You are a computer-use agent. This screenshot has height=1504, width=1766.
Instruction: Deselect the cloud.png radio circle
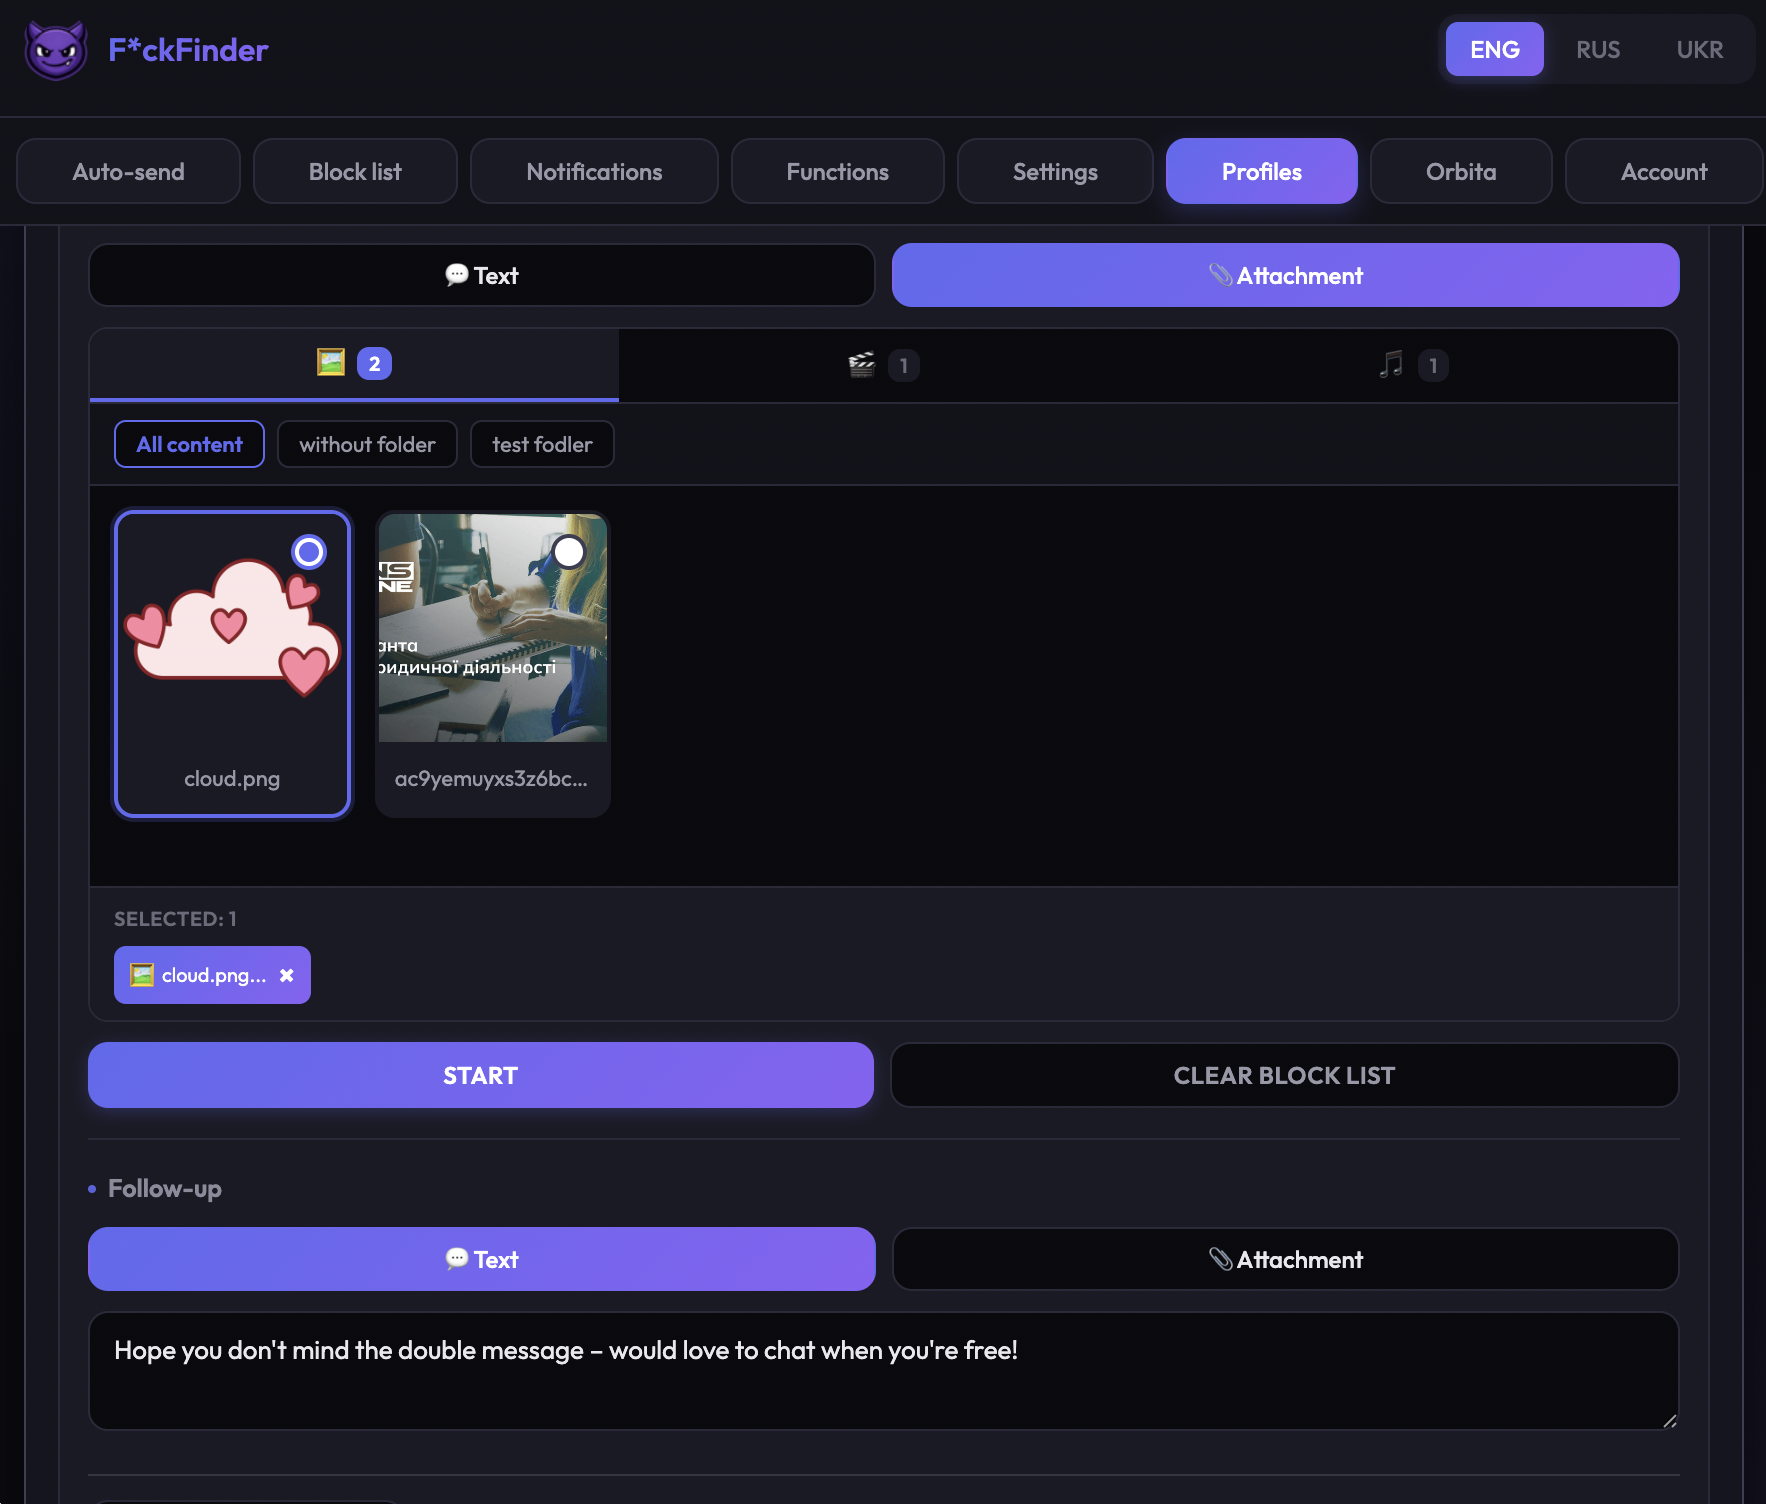(x=309, y=552)
